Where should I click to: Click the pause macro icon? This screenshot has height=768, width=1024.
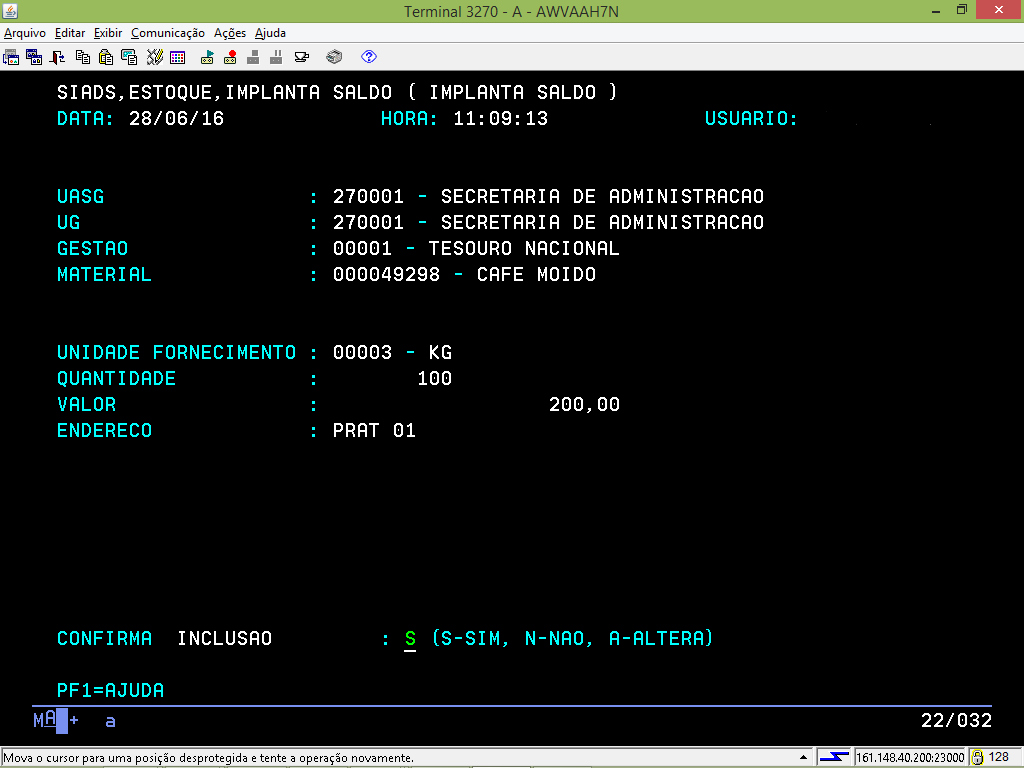[276, 57]
